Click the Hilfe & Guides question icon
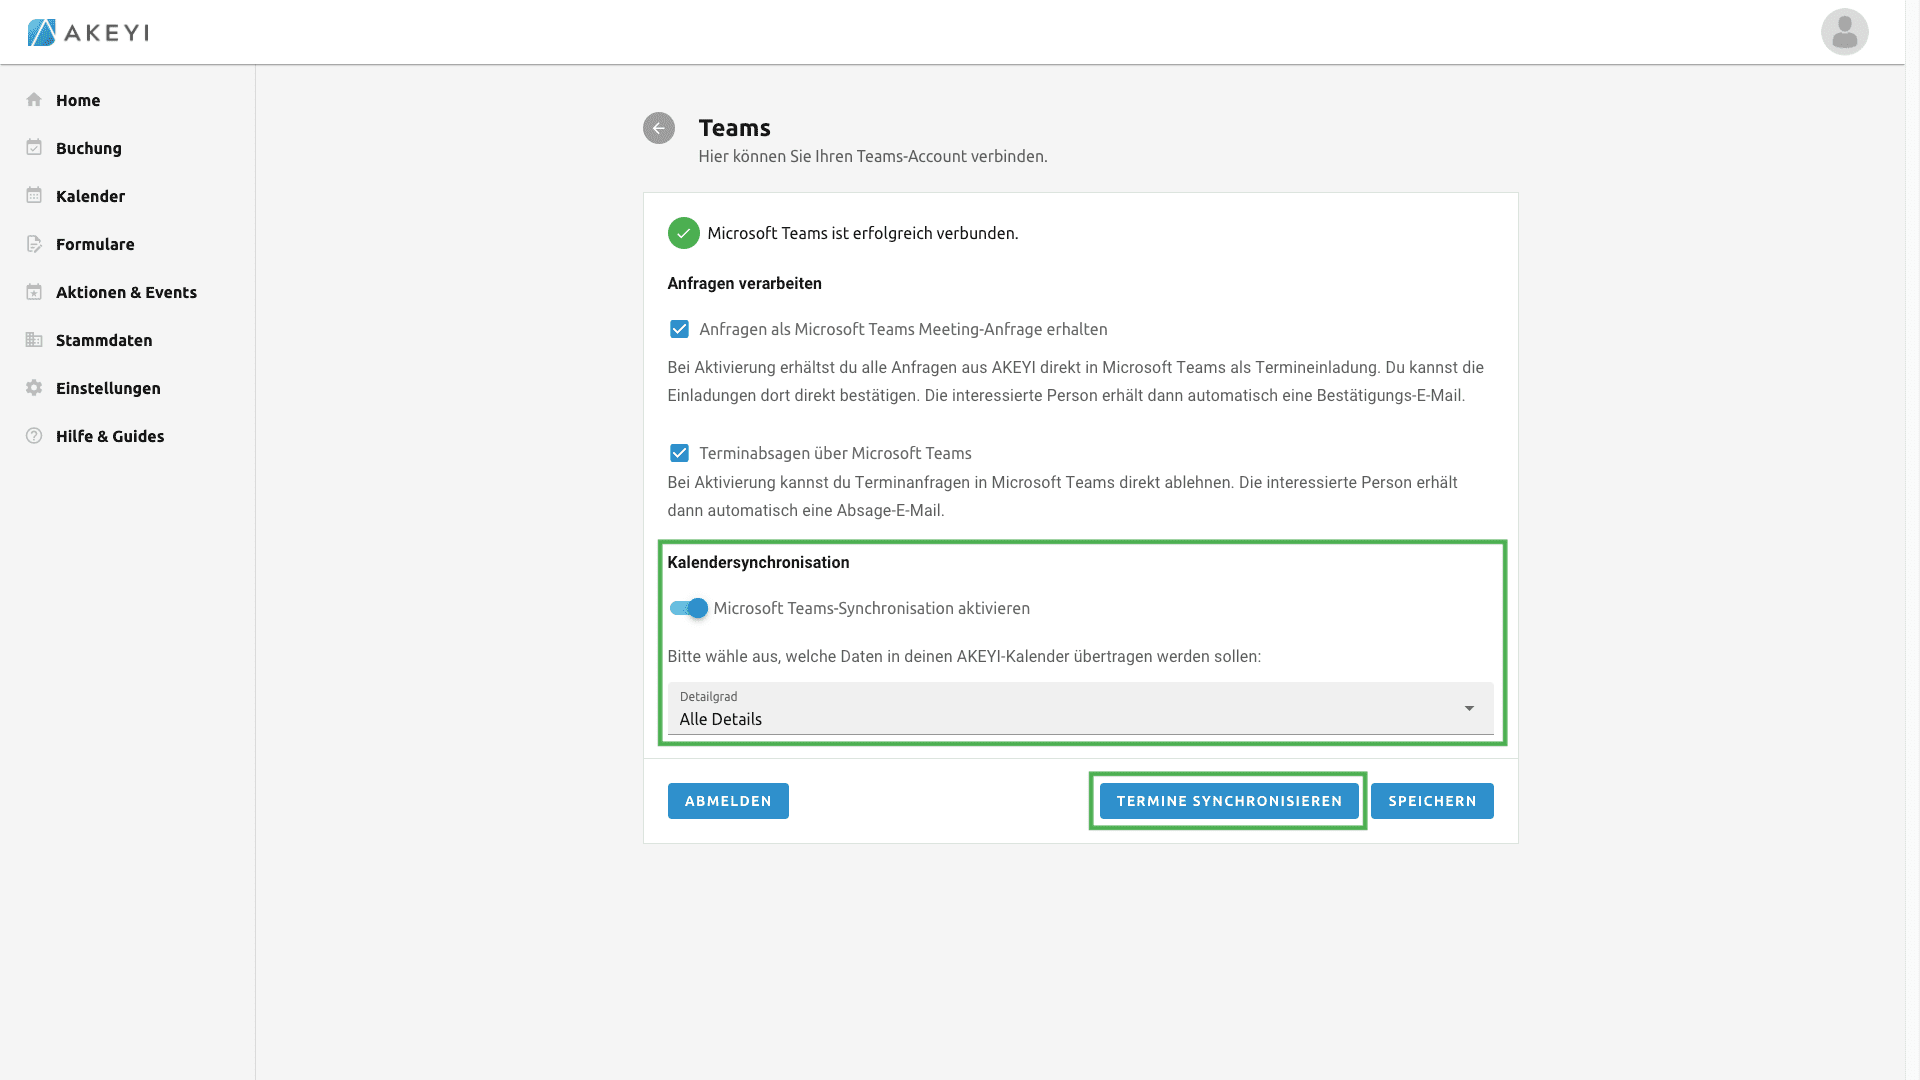1920x1080 pixels. (x=34, y=436)
